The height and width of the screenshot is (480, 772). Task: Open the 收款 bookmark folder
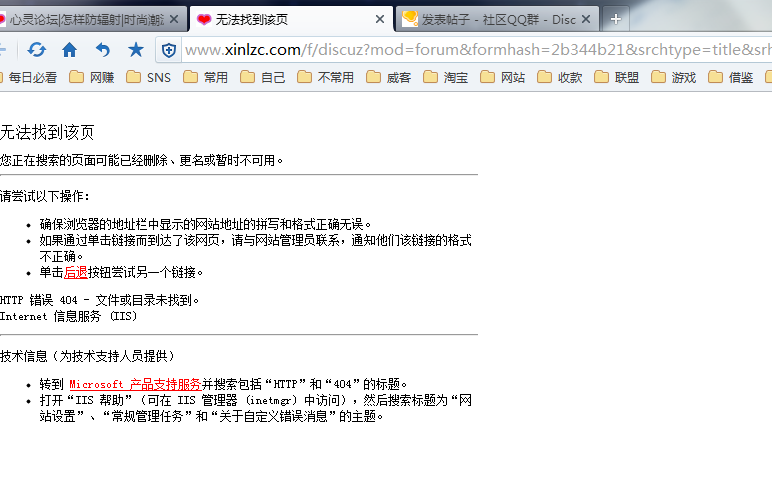560,78
